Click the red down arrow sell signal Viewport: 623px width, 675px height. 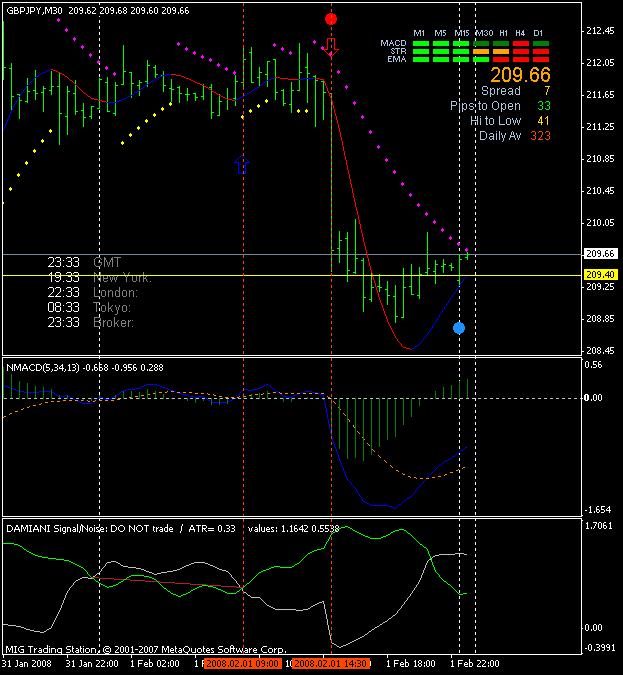coord(331,47)
